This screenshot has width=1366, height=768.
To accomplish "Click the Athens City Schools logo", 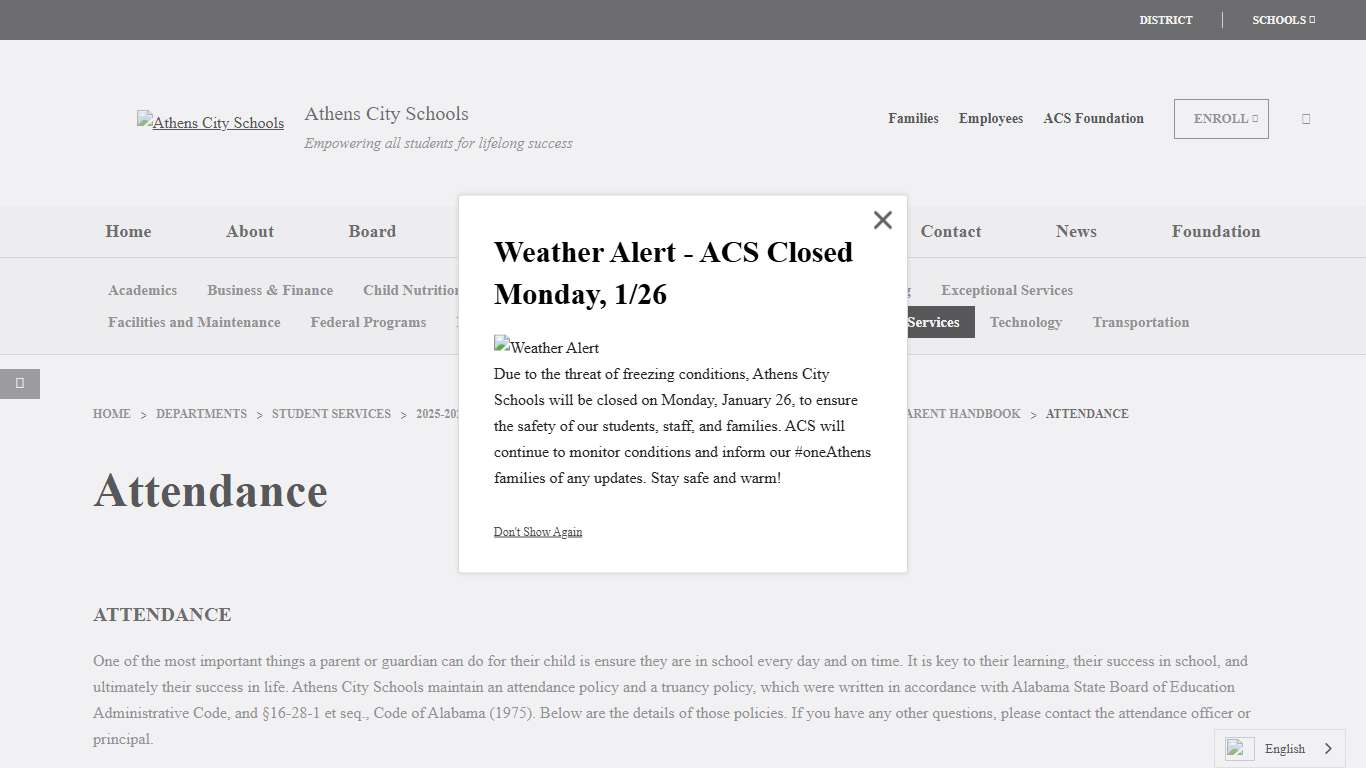I will [x=210, y=123].
